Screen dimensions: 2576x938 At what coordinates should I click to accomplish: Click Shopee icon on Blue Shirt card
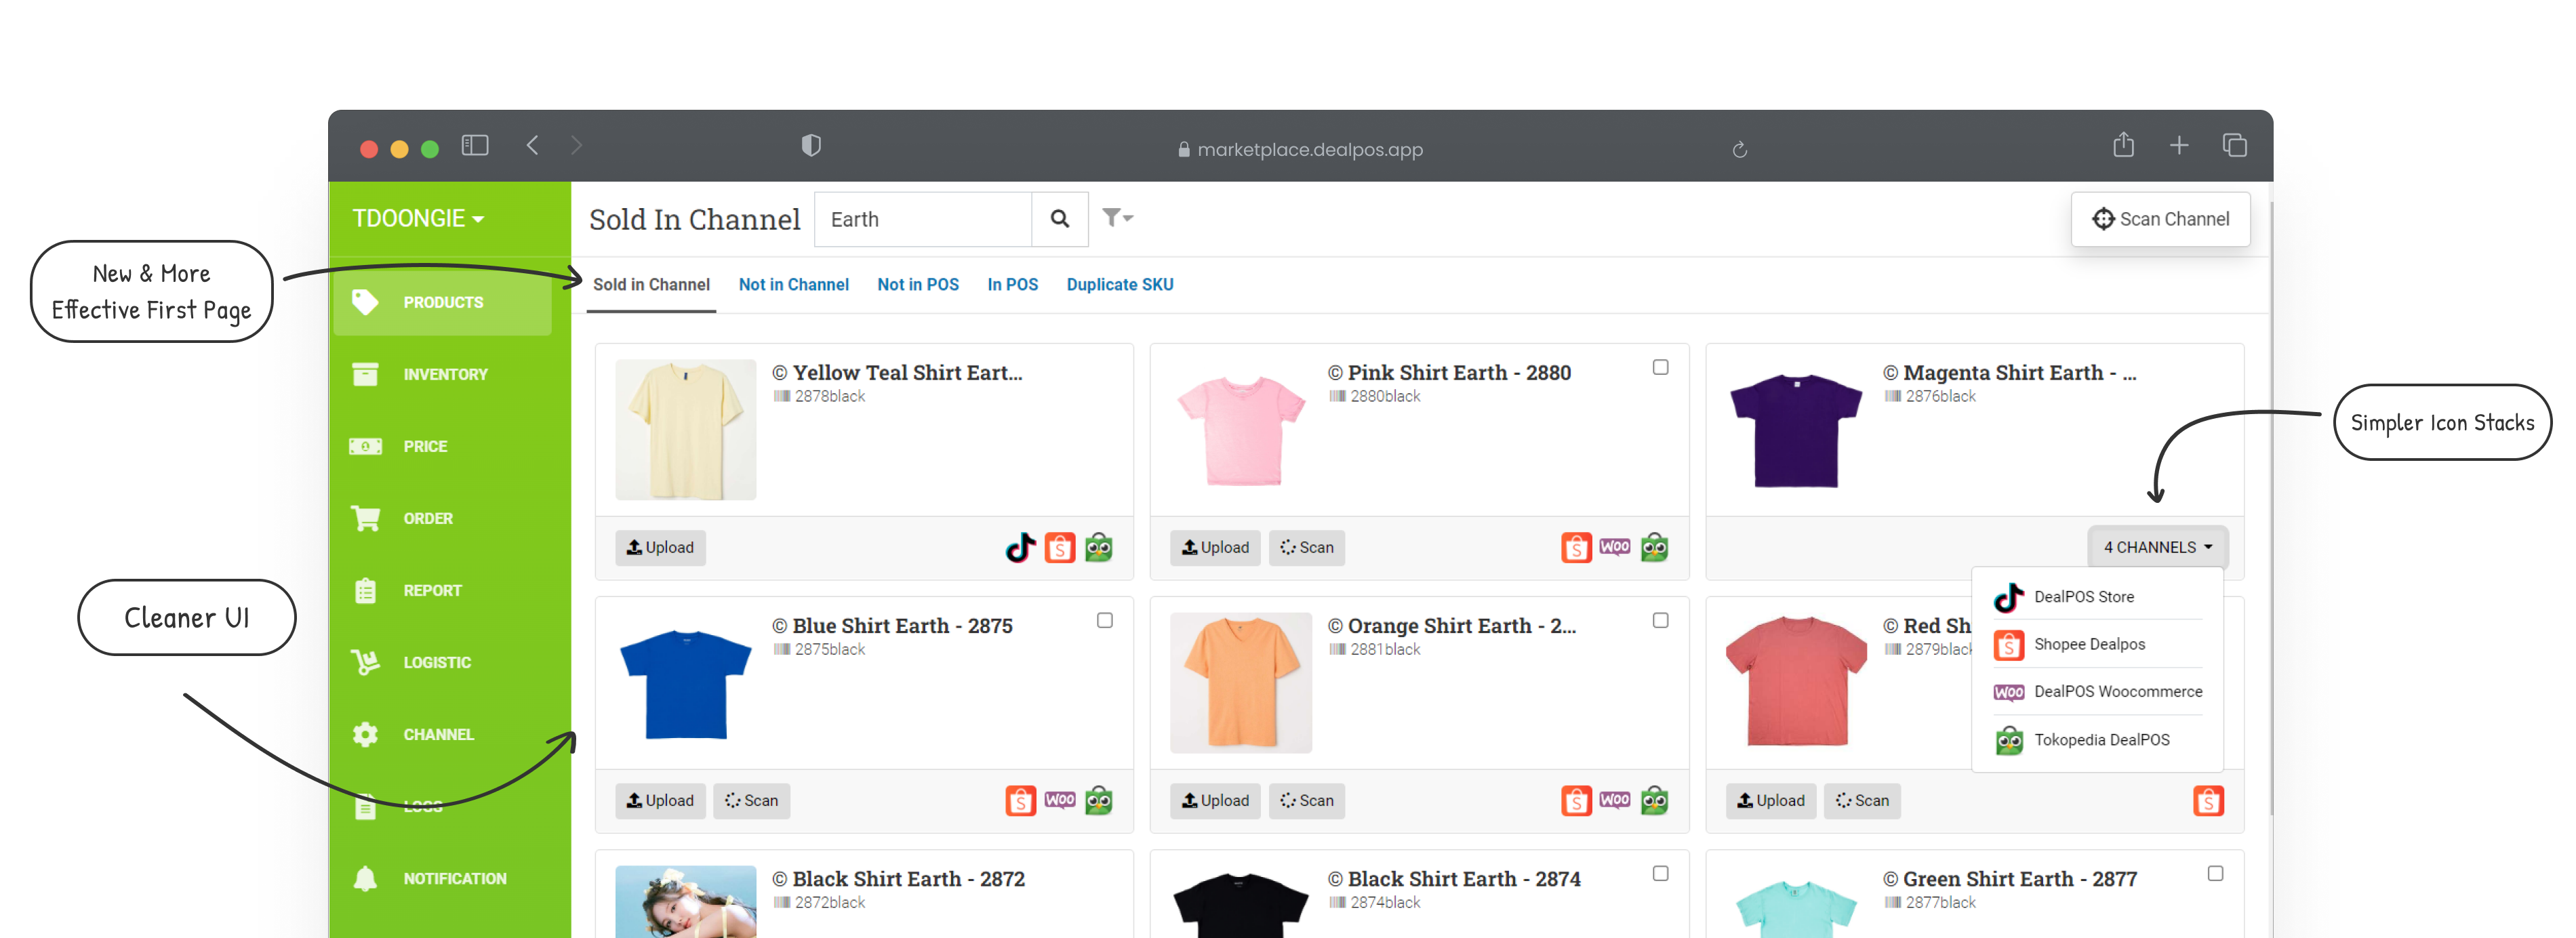point(1020,800)
